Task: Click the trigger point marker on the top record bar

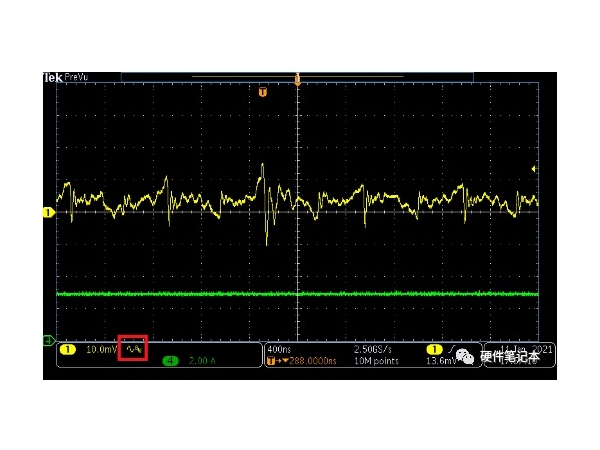Action: coord(297,80)
